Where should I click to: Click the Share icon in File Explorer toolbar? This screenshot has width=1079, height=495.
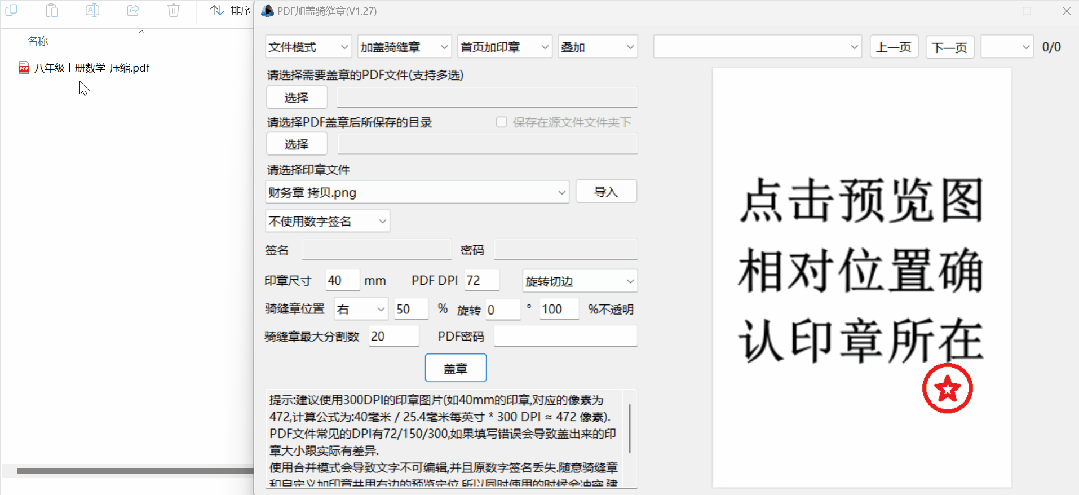(x=133, y=10)
